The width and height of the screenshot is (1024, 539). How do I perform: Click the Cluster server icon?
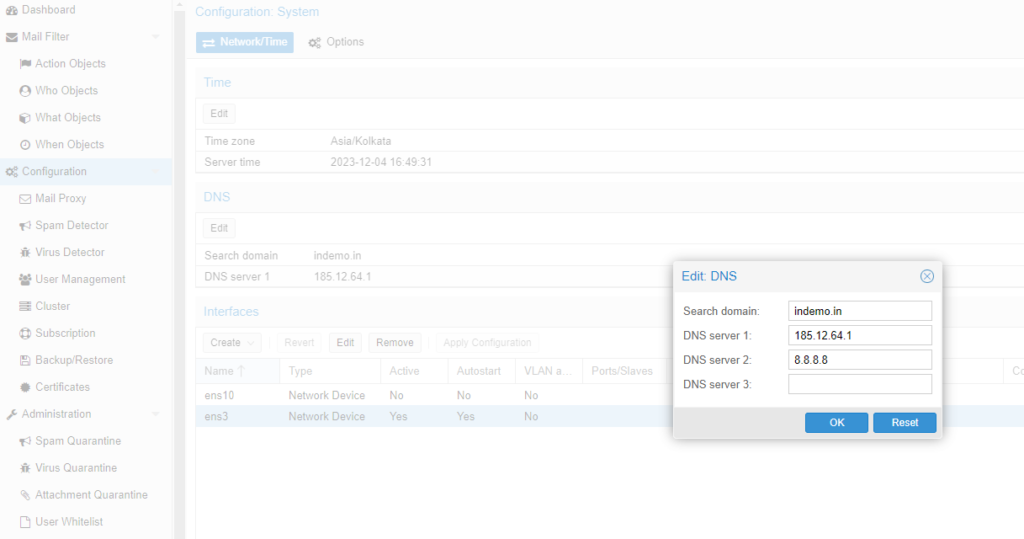click(x=25, y=306)
